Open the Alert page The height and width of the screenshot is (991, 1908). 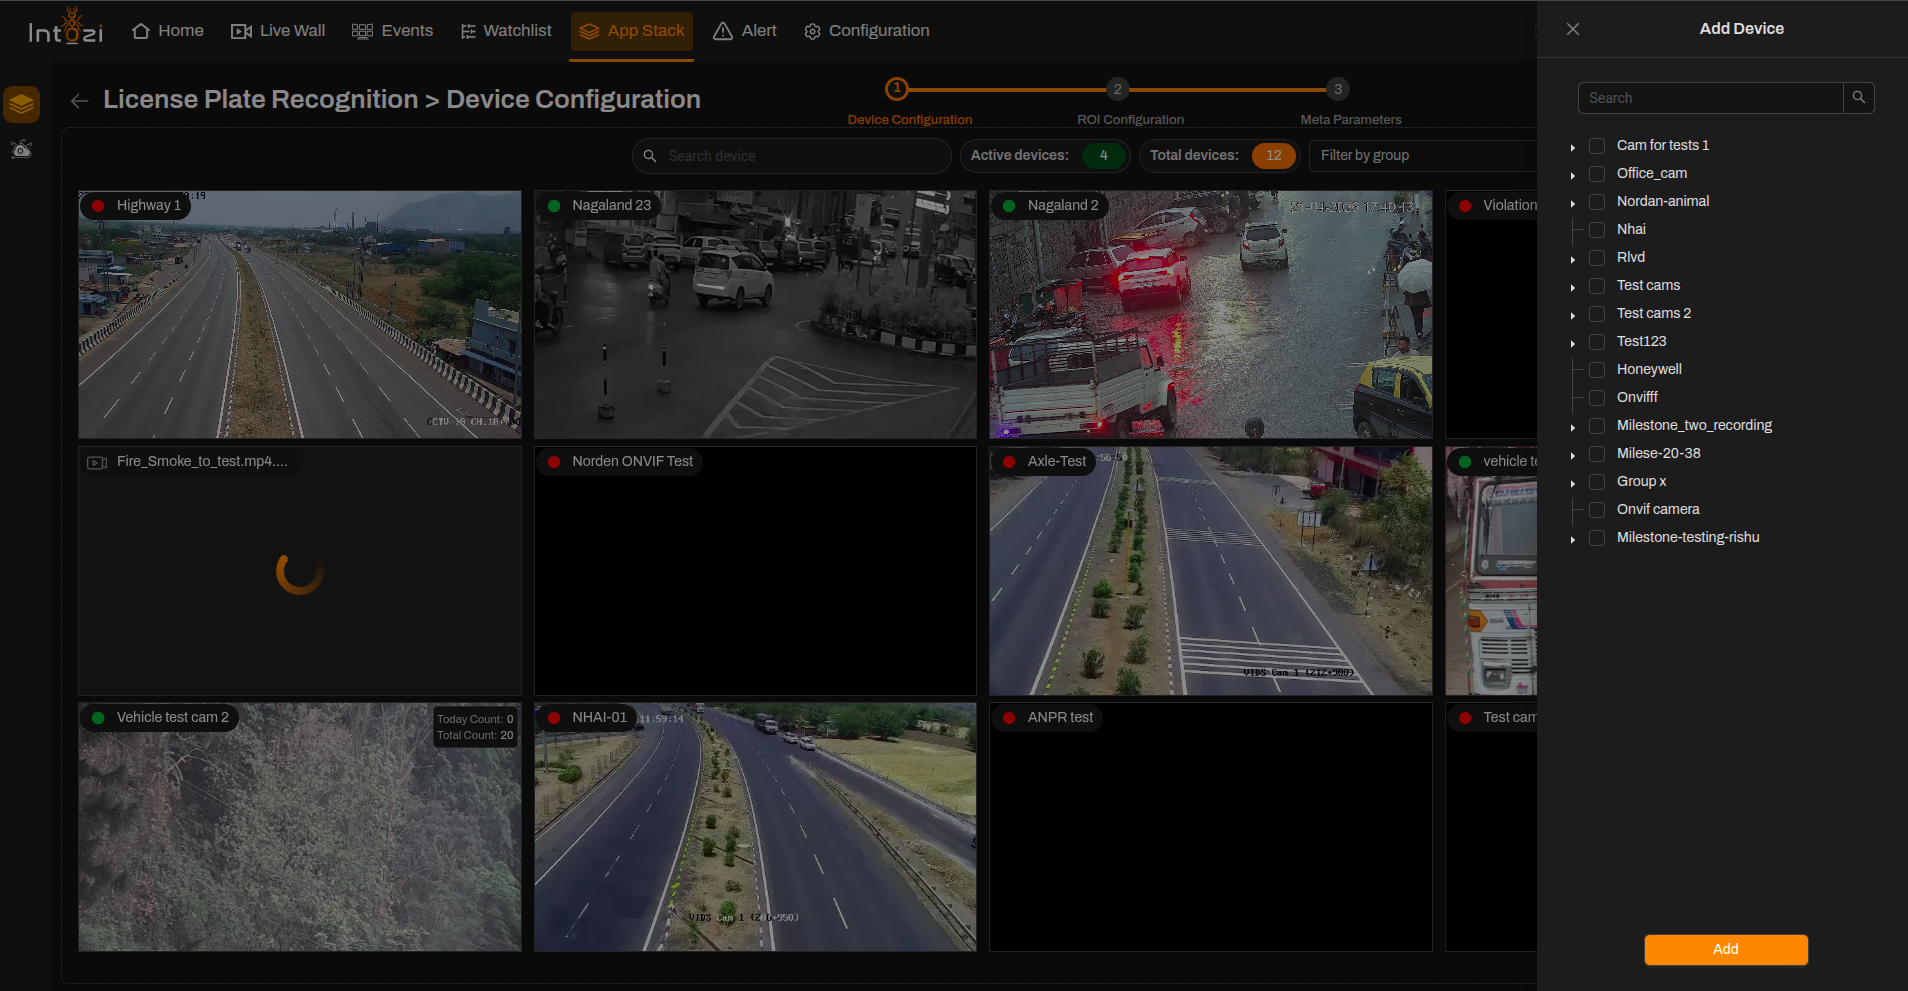(x=745, y=31)
